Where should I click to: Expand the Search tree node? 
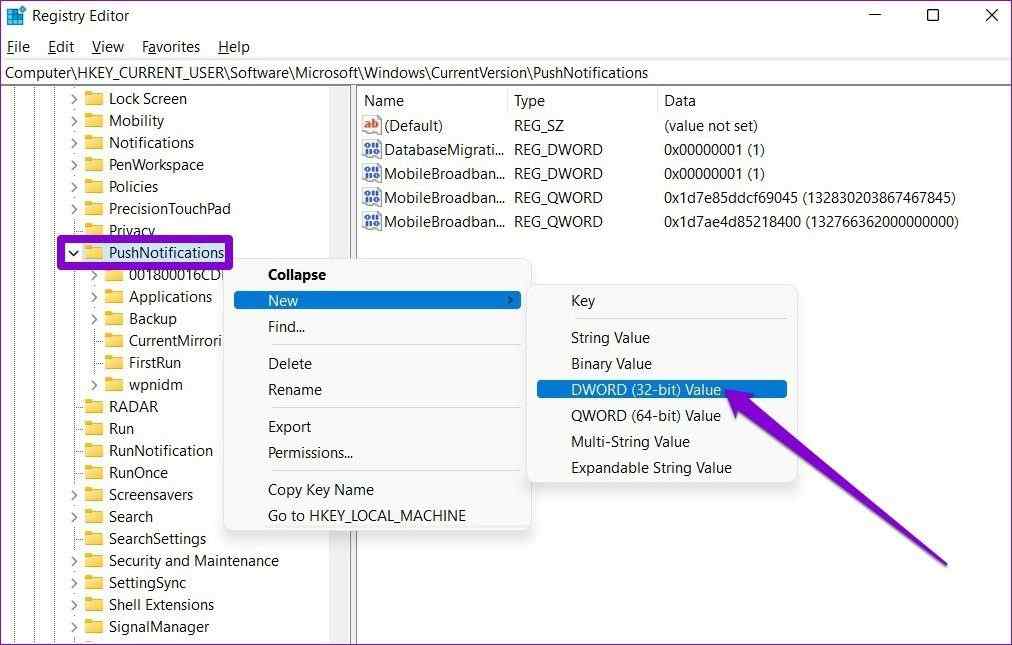tap(74, 517)
